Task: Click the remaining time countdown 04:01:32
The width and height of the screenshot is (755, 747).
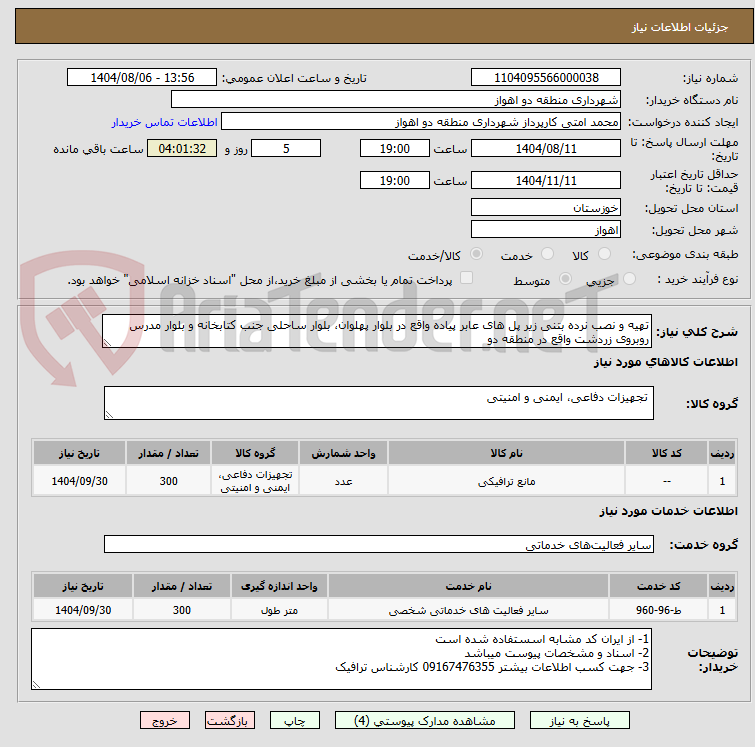Action: (182, 148)
